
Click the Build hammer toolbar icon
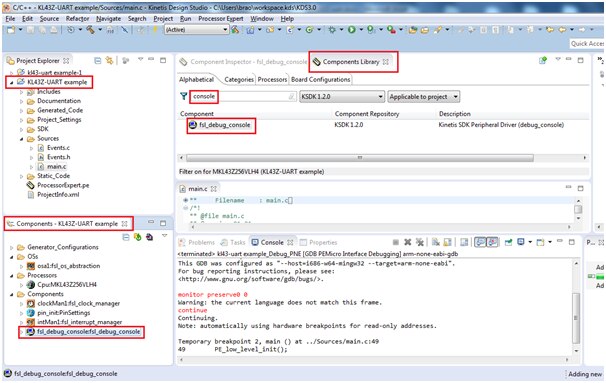pyautogui.click(x=90, y=30)
